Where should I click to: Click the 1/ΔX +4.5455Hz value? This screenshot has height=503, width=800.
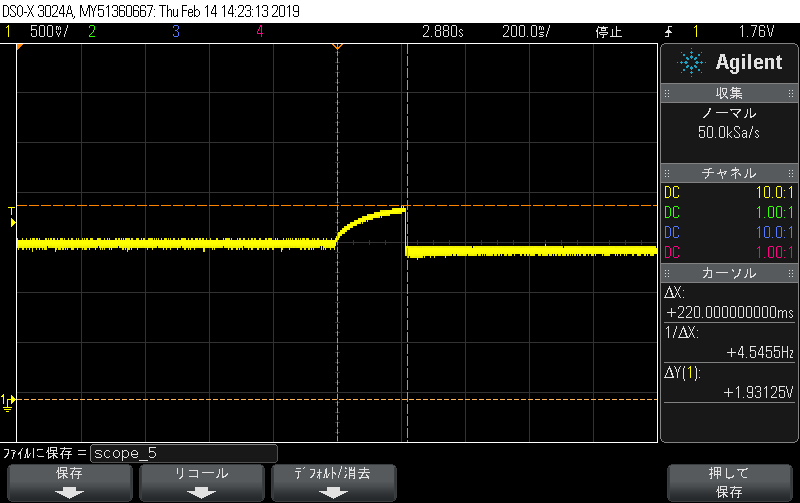click(760, 352)
